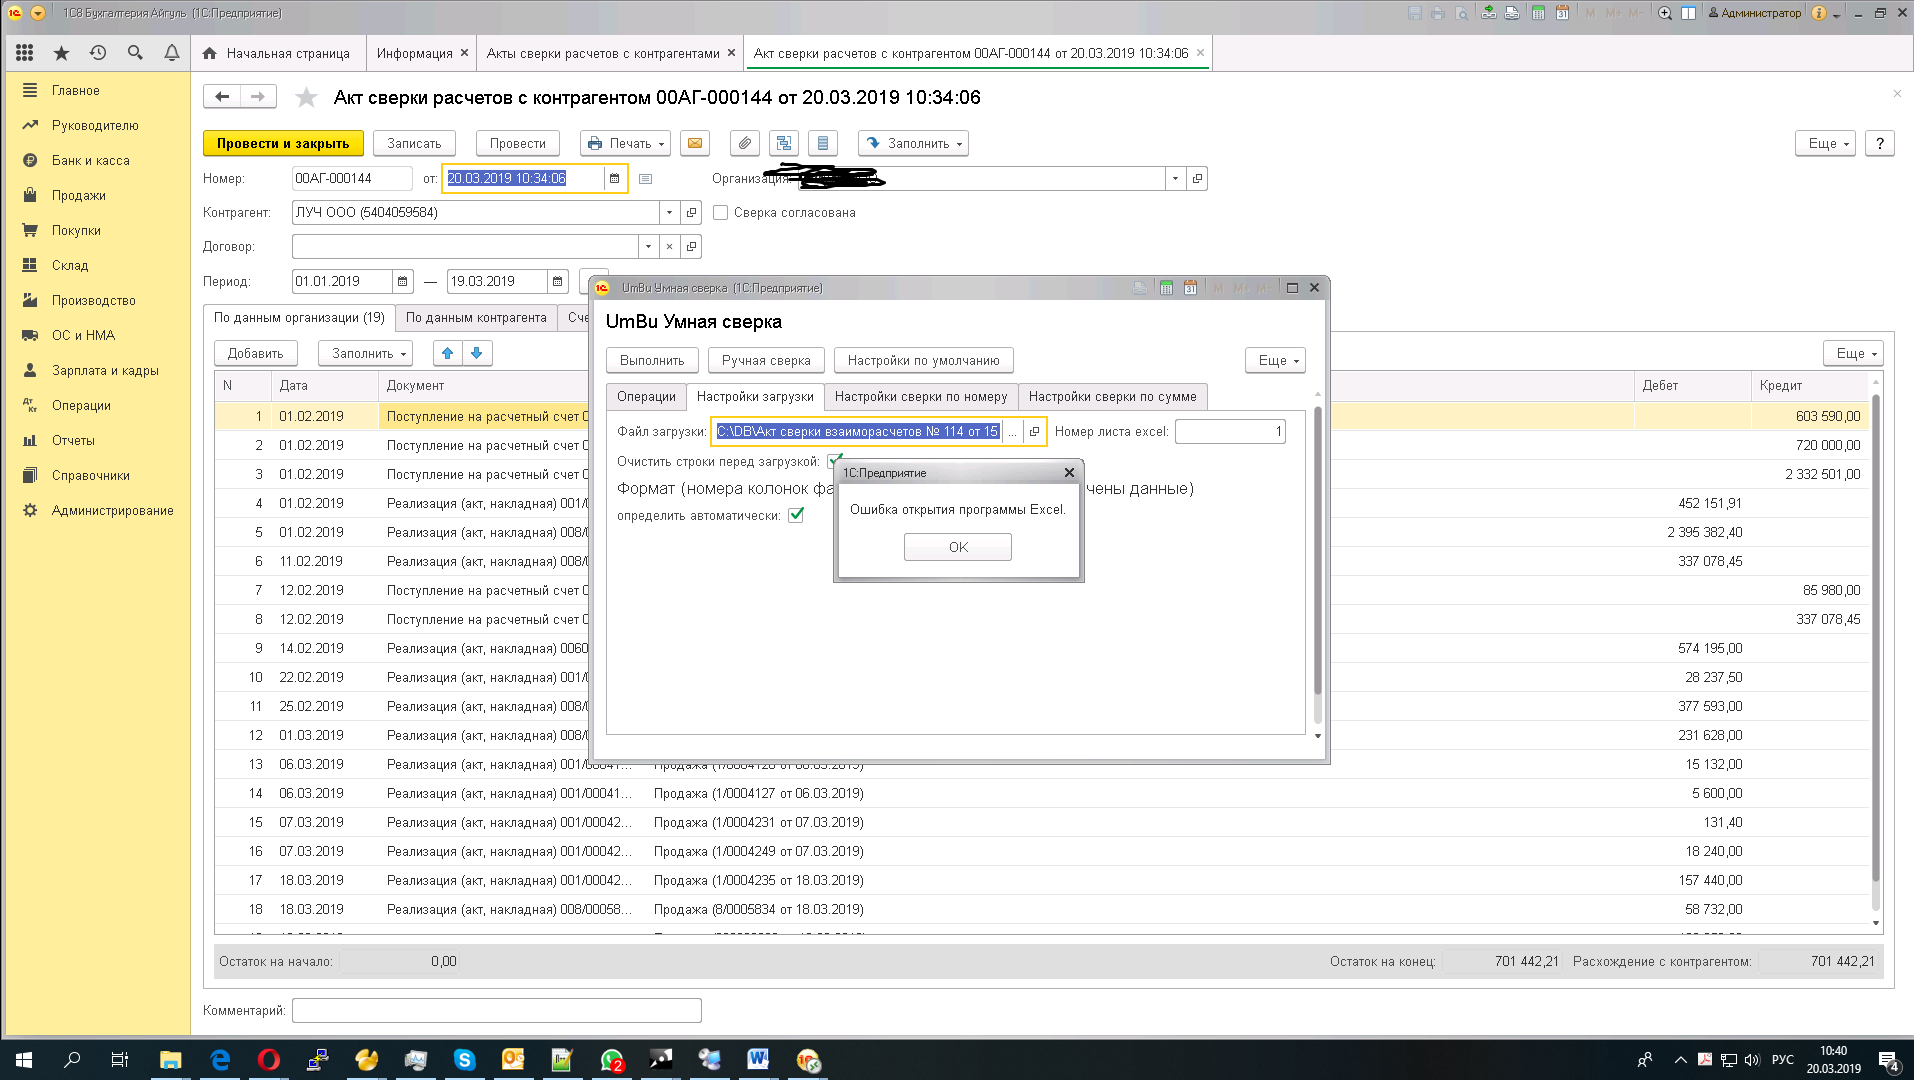Open Skype from the Windows taskbar

point(464,1059)
